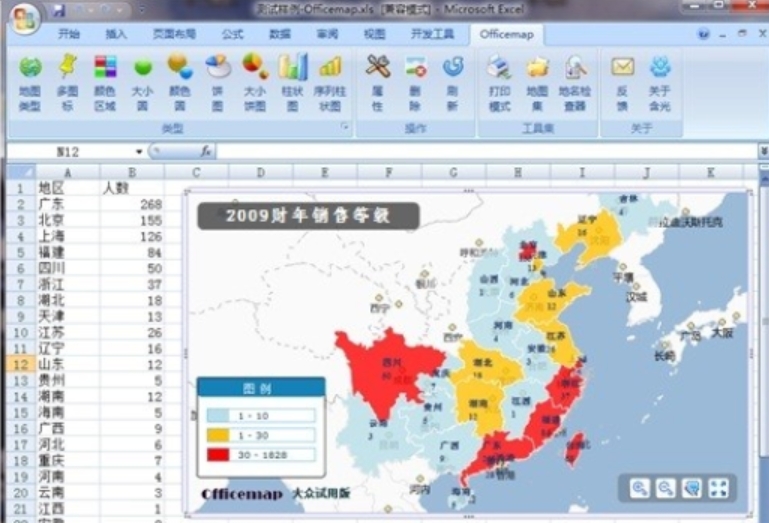Click the 反馈 feedback button
The image size is (769, 523).
click(623, 79)
